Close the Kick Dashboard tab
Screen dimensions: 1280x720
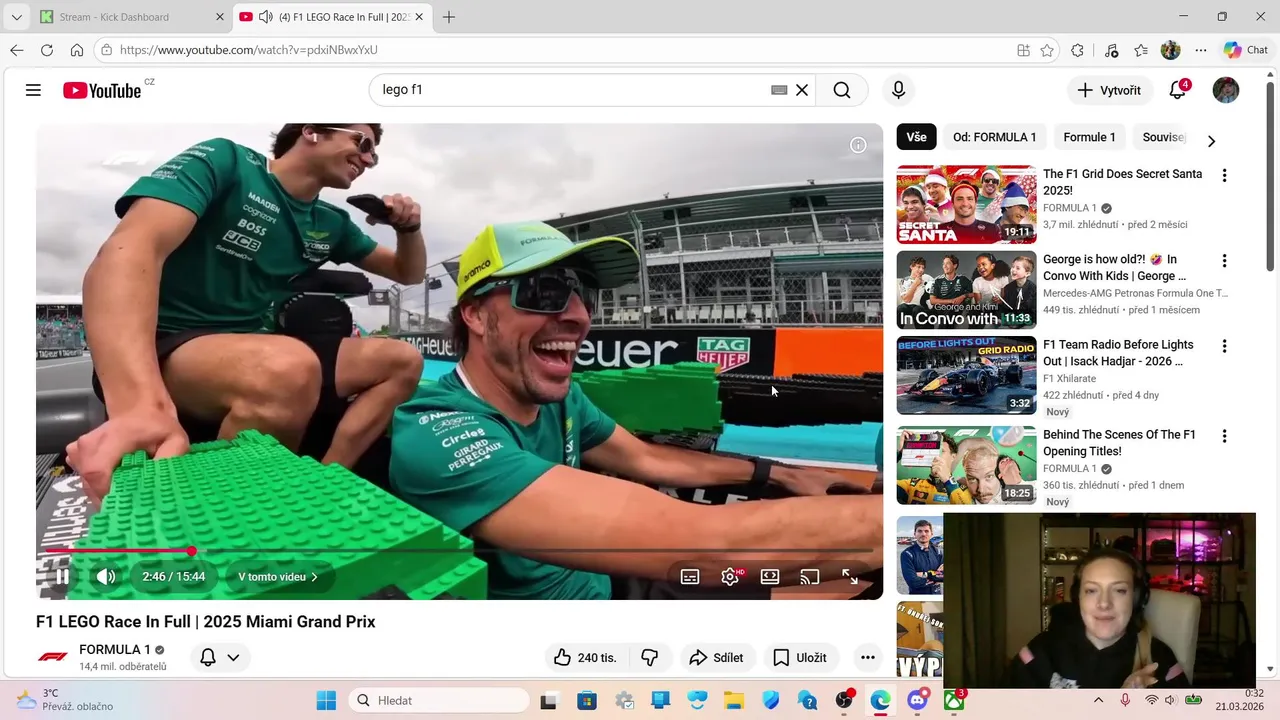pos(220,17)
